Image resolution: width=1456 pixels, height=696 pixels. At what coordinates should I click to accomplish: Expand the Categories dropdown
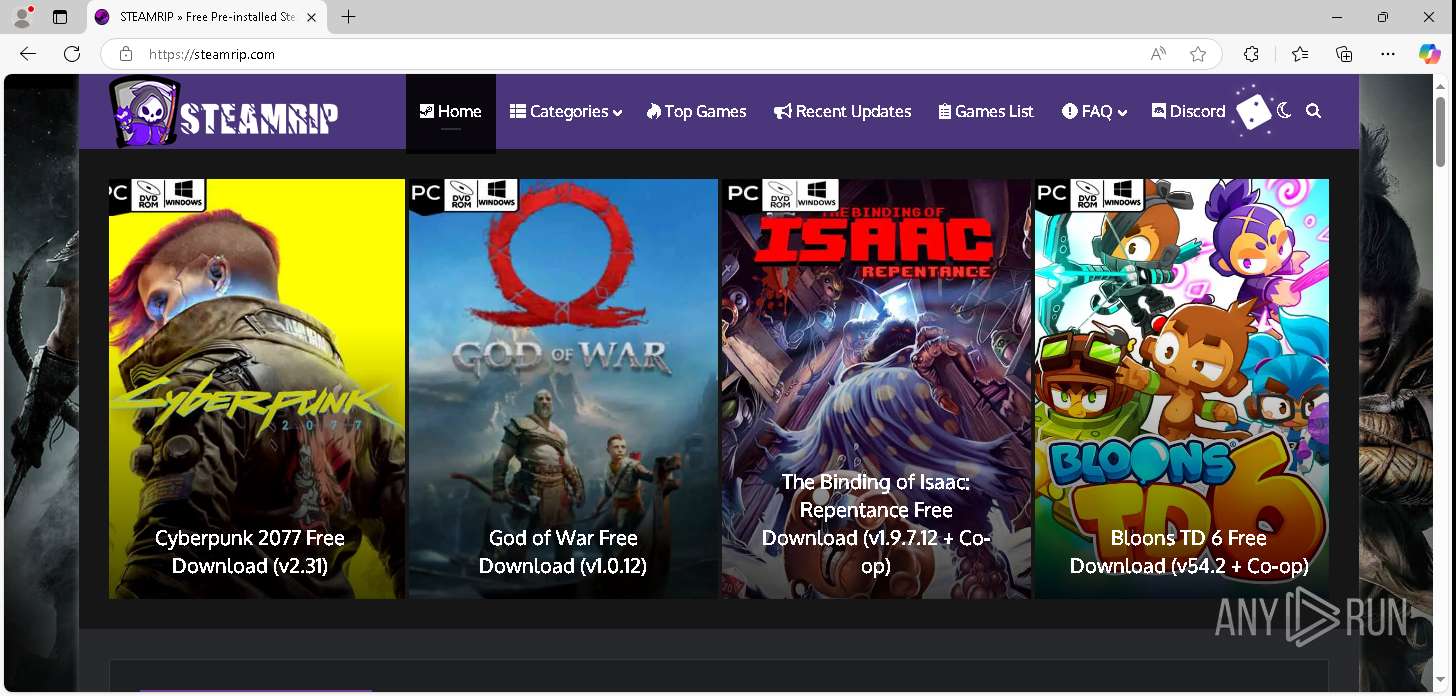click(x=566, y=111)
